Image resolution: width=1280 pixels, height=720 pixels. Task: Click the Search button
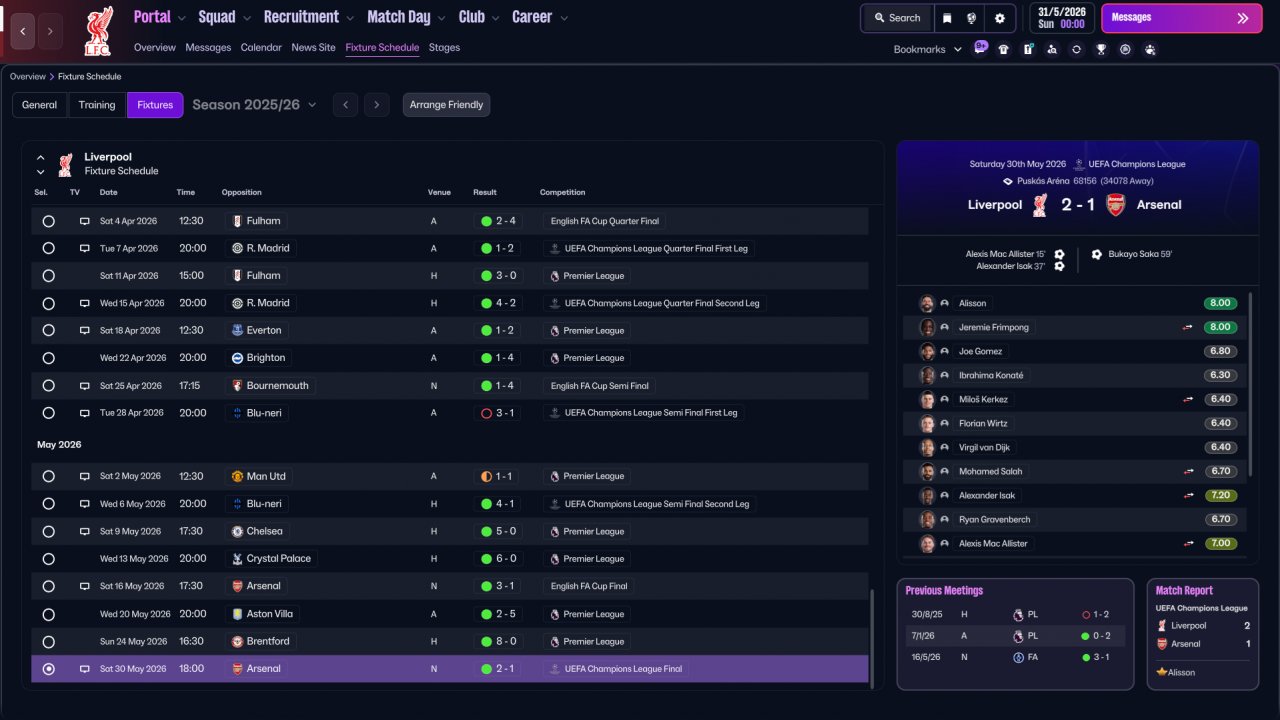click(897, 18)
